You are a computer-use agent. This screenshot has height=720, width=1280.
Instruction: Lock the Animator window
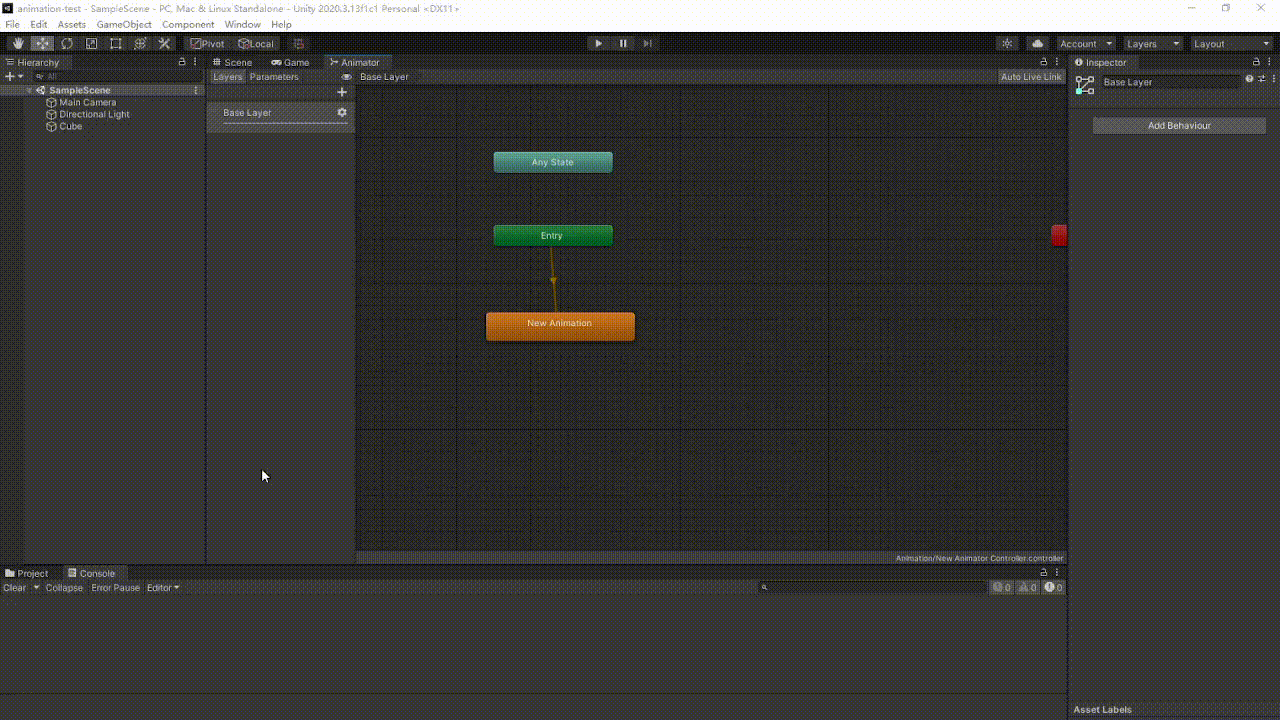(1044, 62)
